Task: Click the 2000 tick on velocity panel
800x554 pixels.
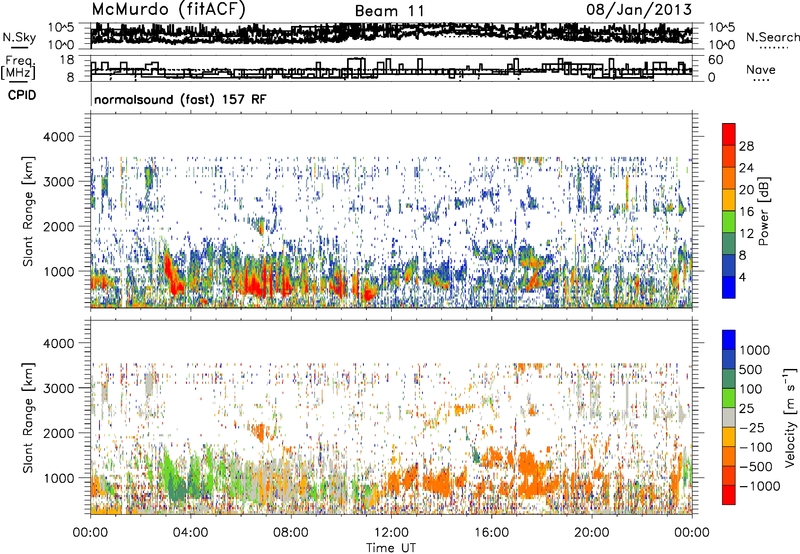Action: click(60, 433)
